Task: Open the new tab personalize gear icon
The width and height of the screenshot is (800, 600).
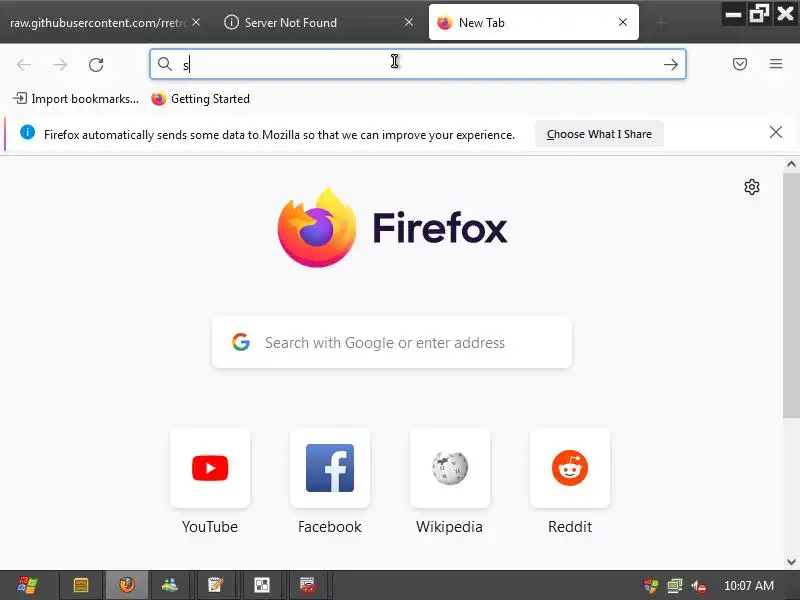Action: 752,187
